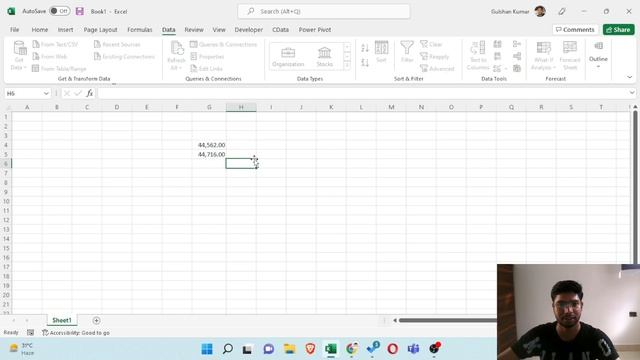Reapply the filter
Viewport: 640px width, 360px height.
click(434, 56)
